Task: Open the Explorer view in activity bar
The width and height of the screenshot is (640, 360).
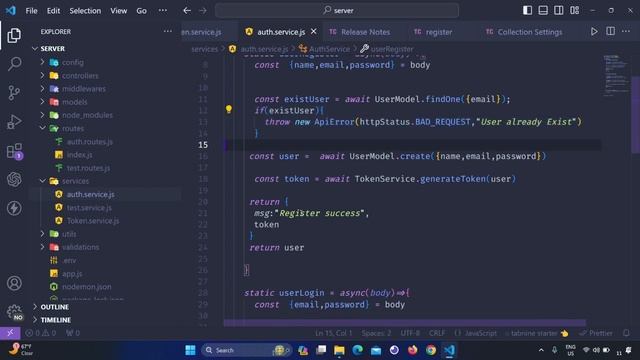Action: coord(14,36)
